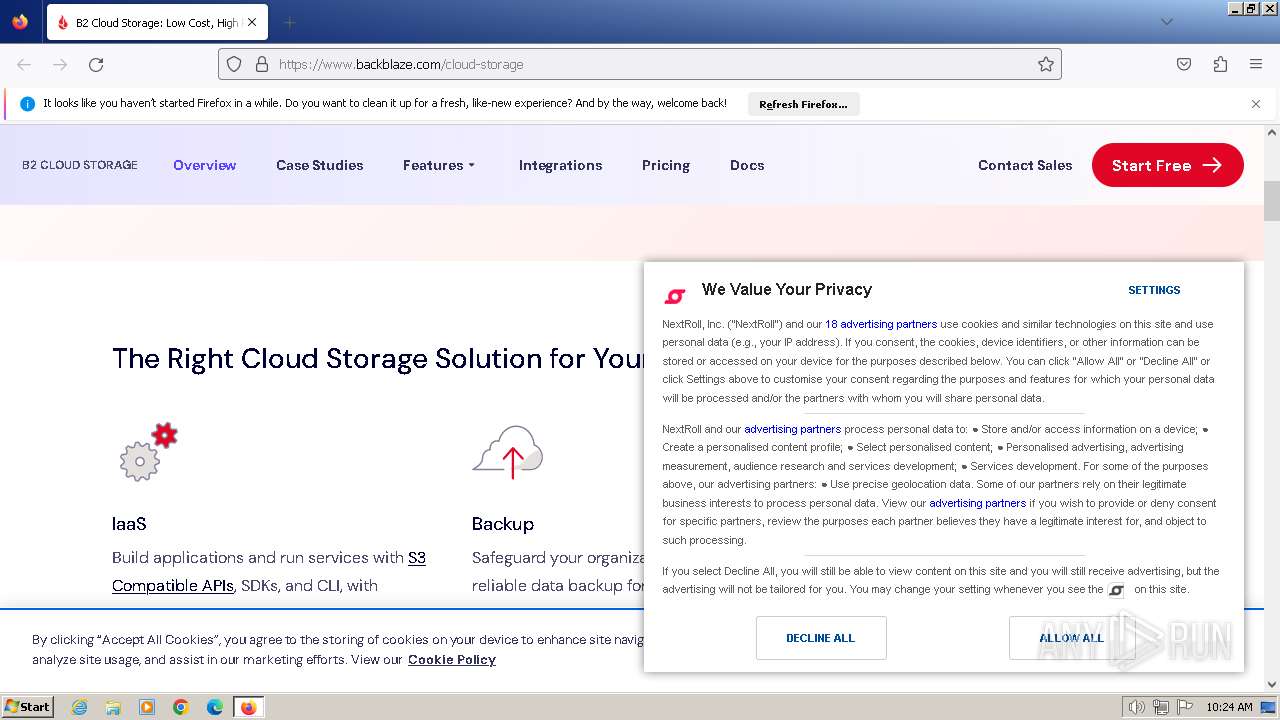Screen dimensions: 1280x720
Task: Click the scrollbar down arrow
Action: [x=1272, y=685]
